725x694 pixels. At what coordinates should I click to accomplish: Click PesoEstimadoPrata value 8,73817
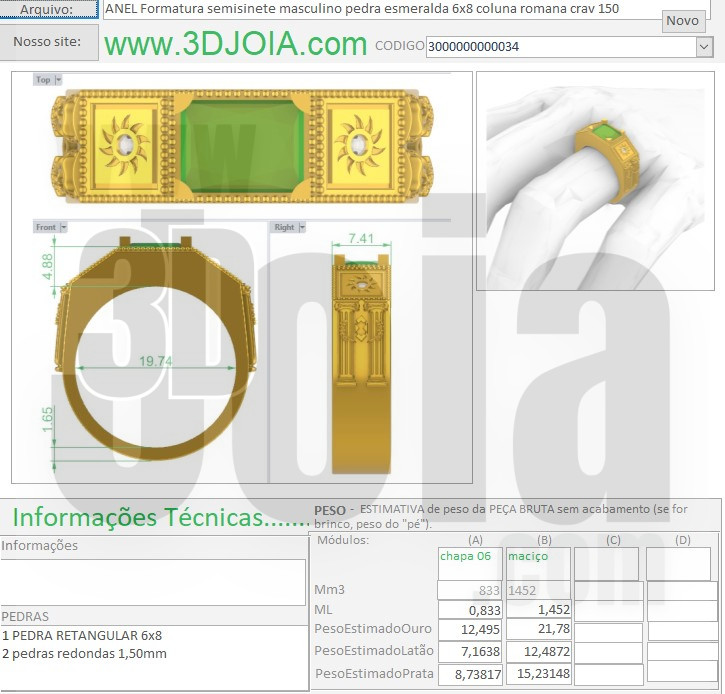470,674
